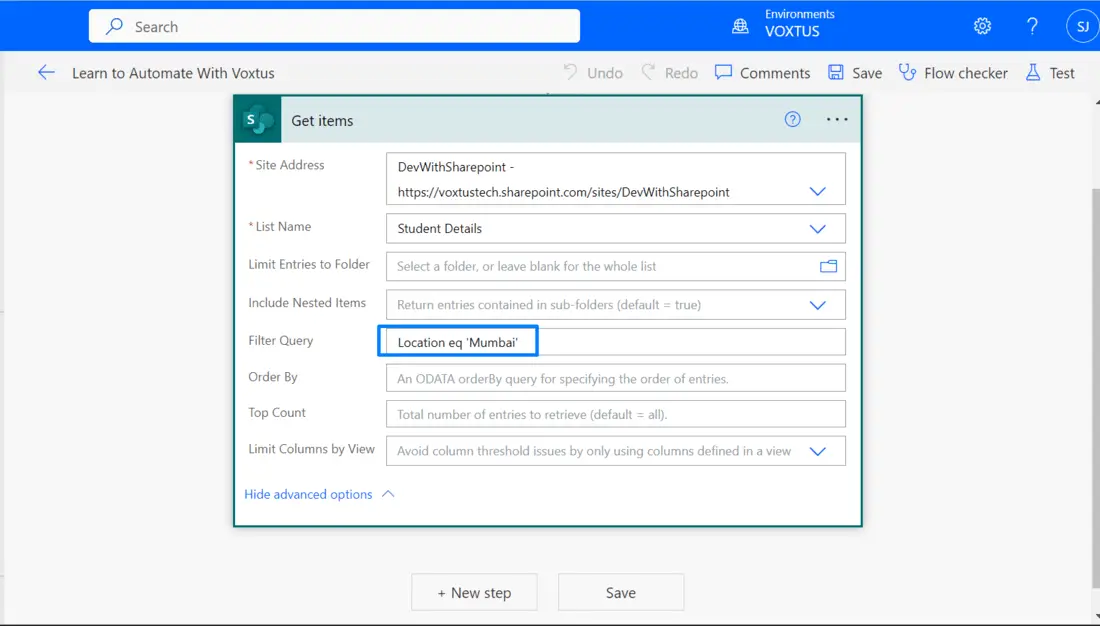1100x626 pixels.
Task: Expand the Site Address dropdown
Action: 817,191
